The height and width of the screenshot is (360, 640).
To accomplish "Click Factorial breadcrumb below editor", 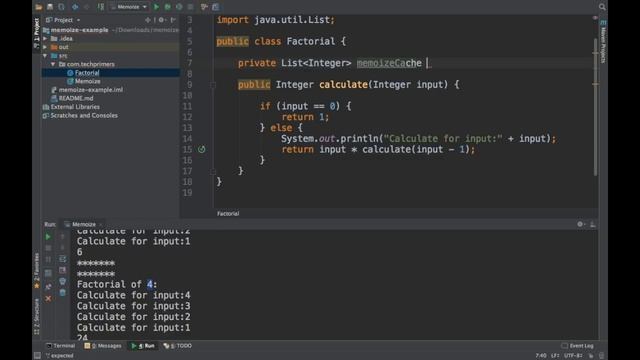I will pos(228,213).
